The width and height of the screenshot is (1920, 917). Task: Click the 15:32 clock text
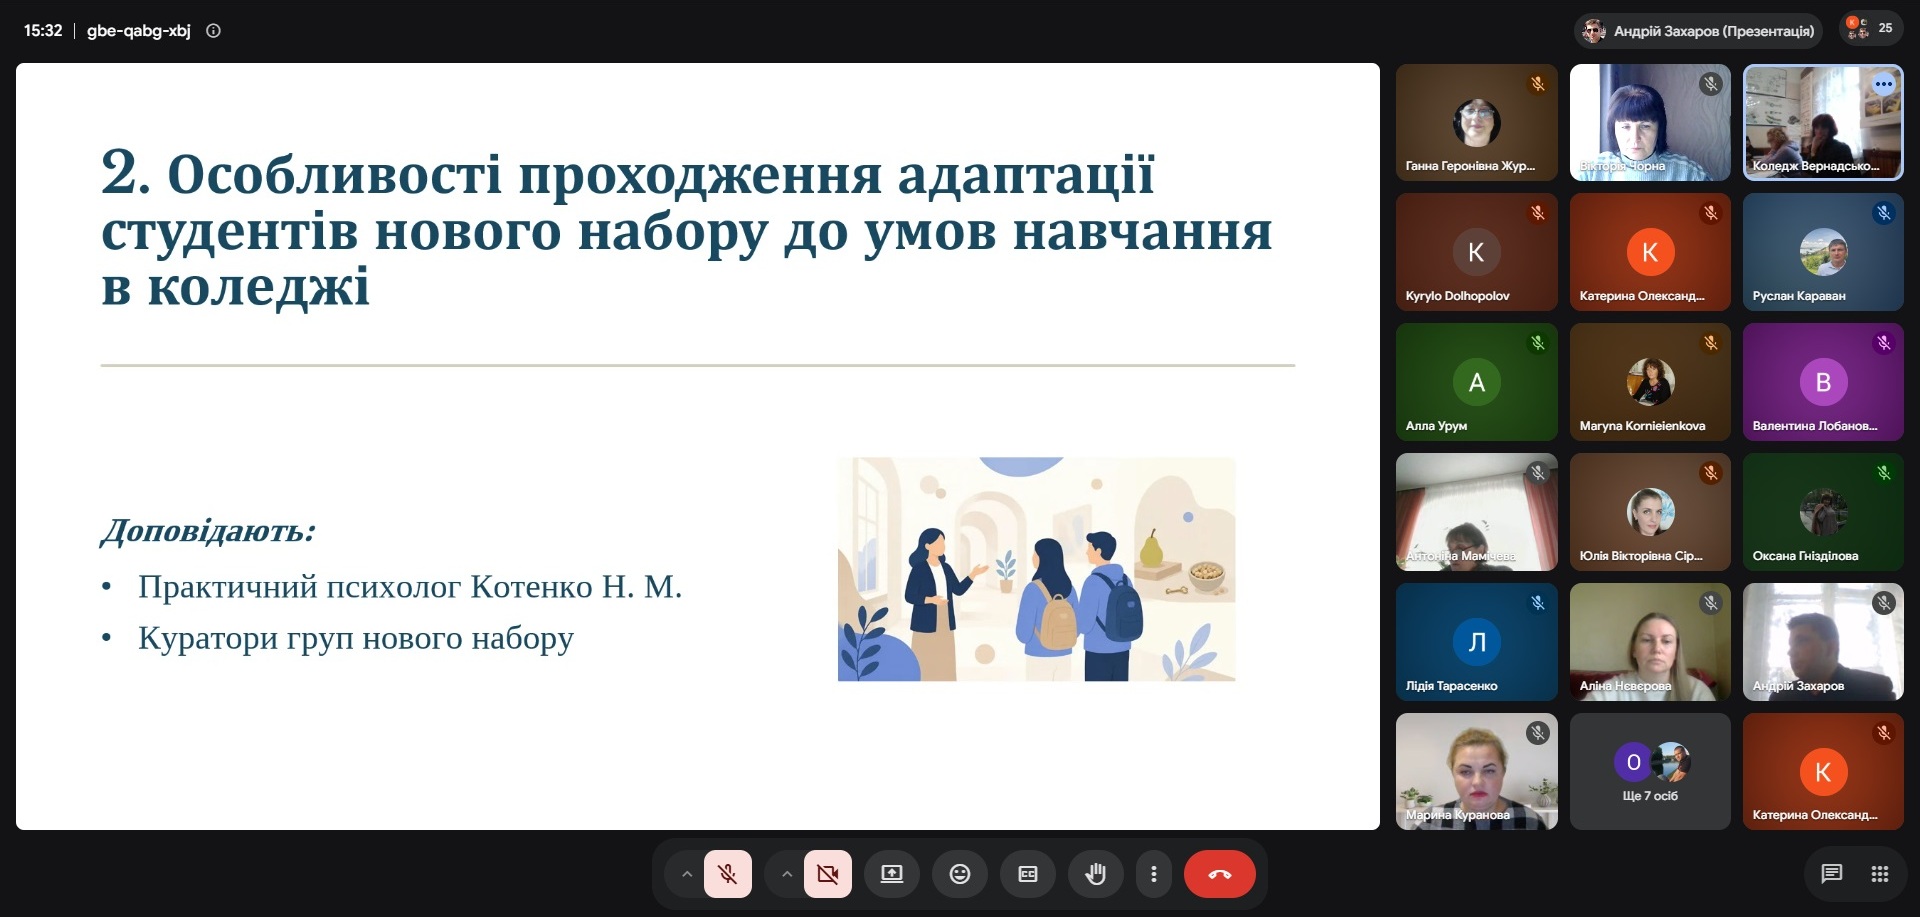tap(43, 31)
